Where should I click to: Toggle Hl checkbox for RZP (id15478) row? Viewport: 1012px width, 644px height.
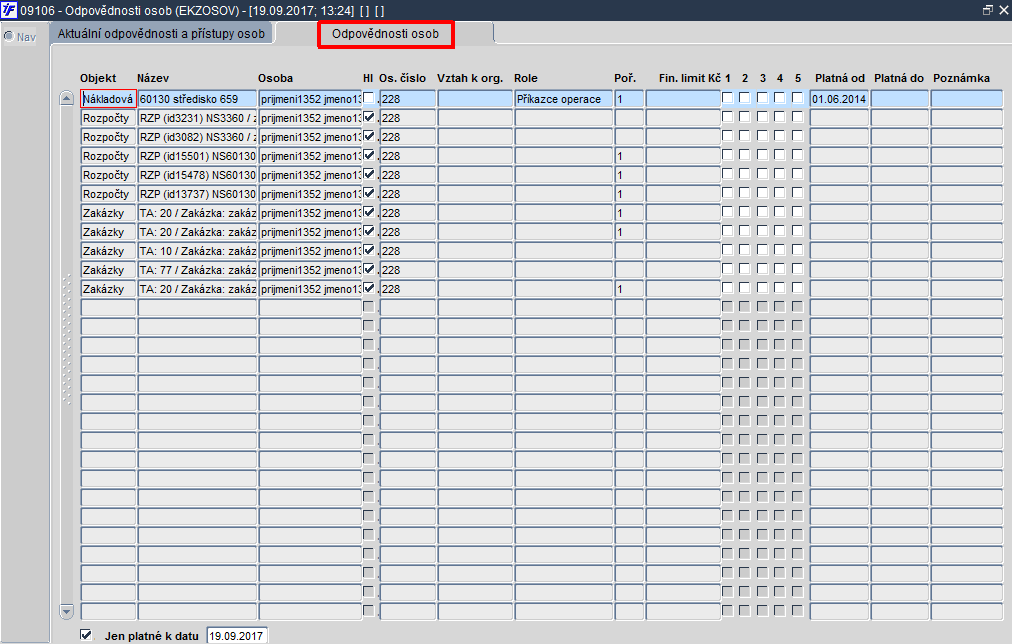click(369, 174)
